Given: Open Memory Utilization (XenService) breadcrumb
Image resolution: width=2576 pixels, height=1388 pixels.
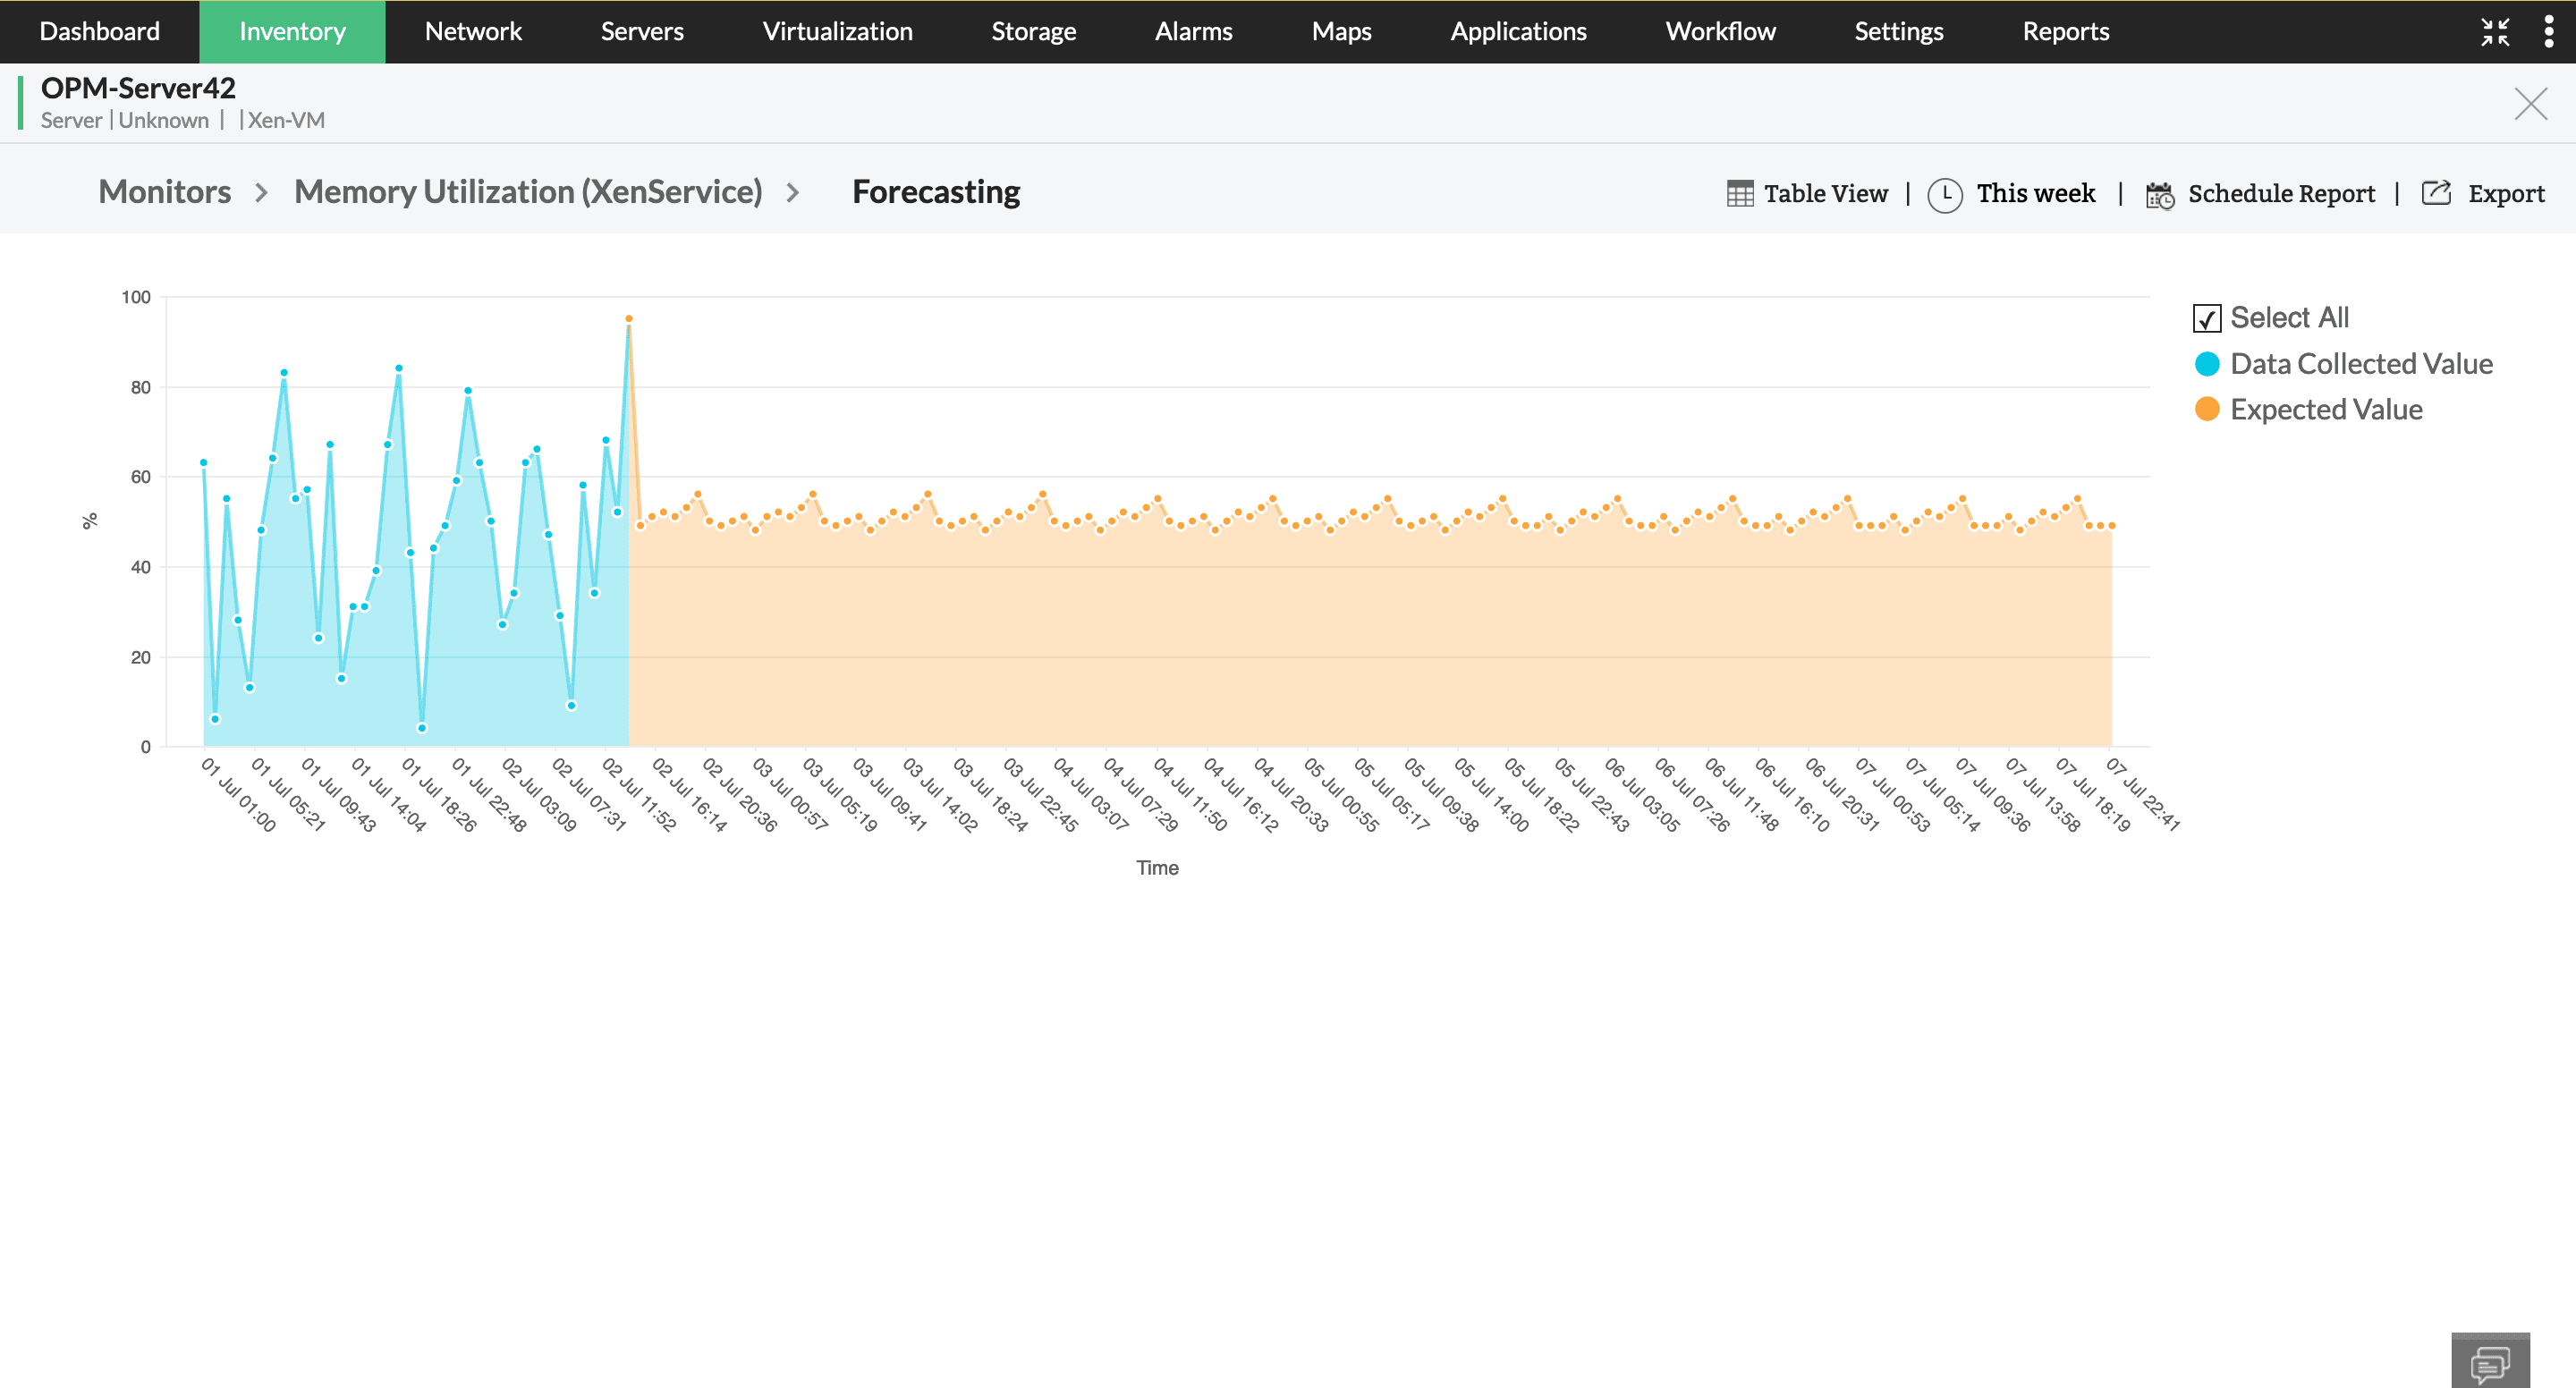Looking at the screenshot, I should click(x=529, y=191).
